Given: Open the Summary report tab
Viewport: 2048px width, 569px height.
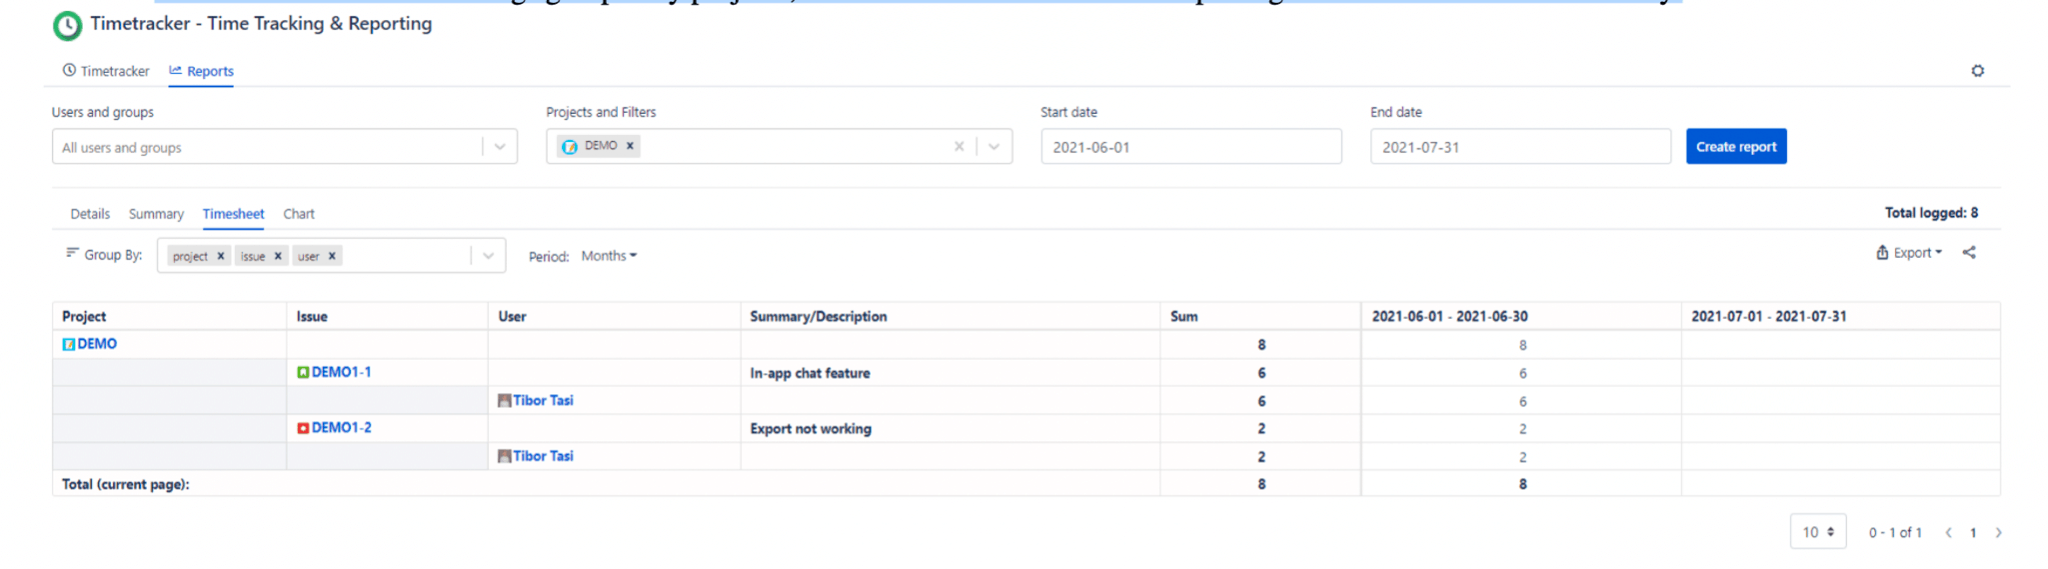Looking at the screenshot, I should click(x=156, y=214).
